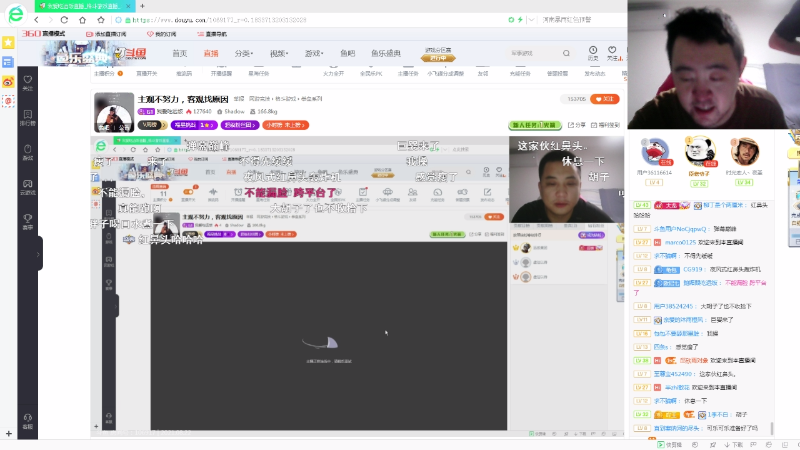Expand the dark sidebar with the arrow handle

tap(39, 254)
